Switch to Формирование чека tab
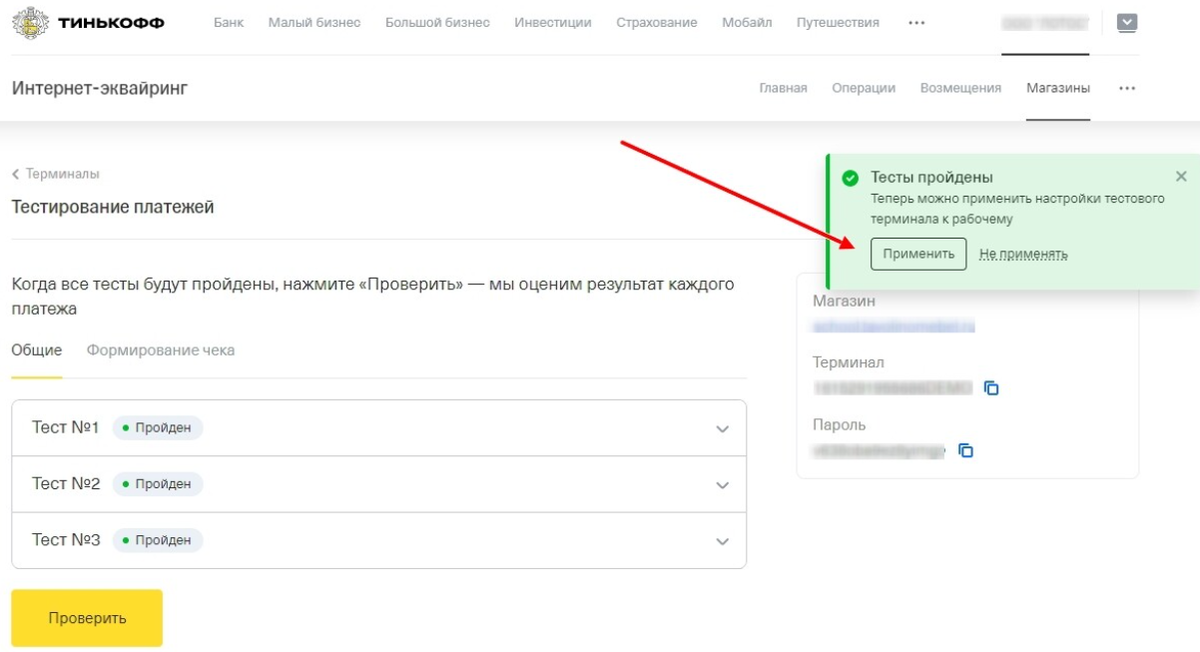This screenshot has height=652, width=1200. pyautogui.click(x=161, y=350)
